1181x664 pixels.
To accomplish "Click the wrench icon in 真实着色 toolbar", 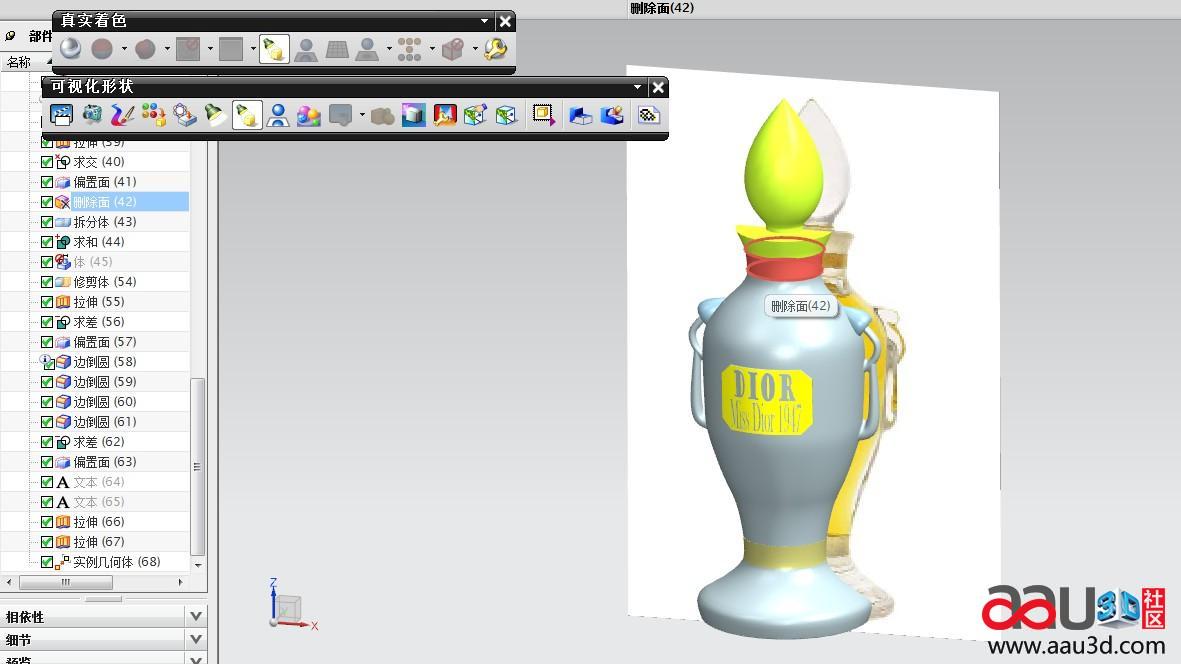I will (x=495, y=49).
